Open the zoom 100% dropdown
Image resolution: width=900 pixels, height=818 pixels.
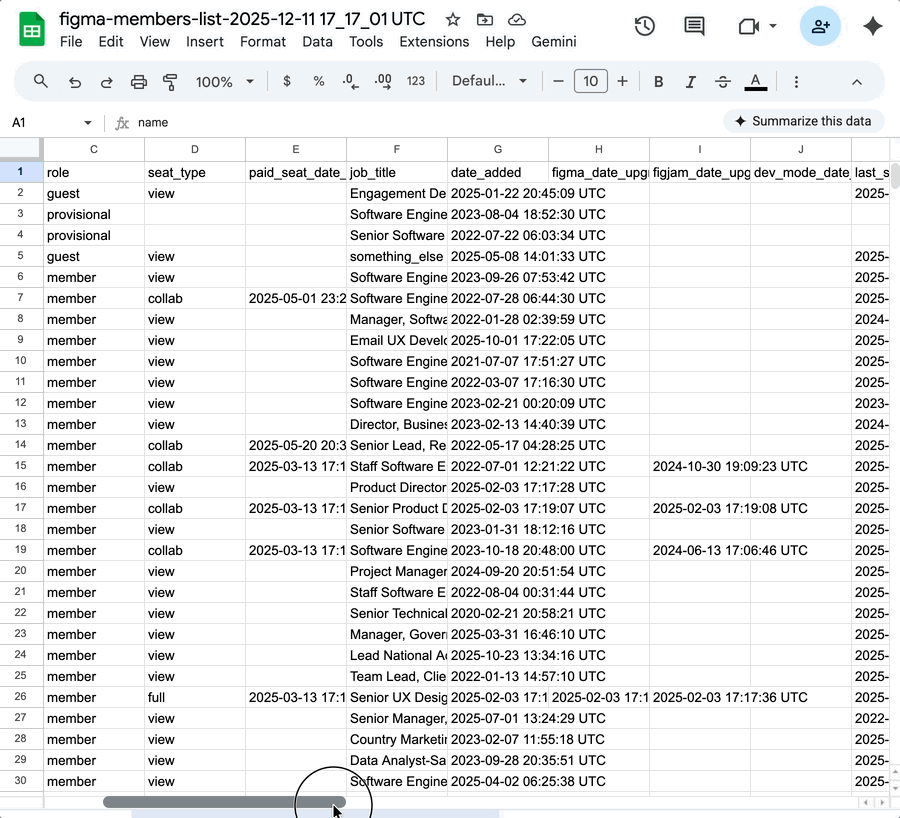click(x=224, y=82)
